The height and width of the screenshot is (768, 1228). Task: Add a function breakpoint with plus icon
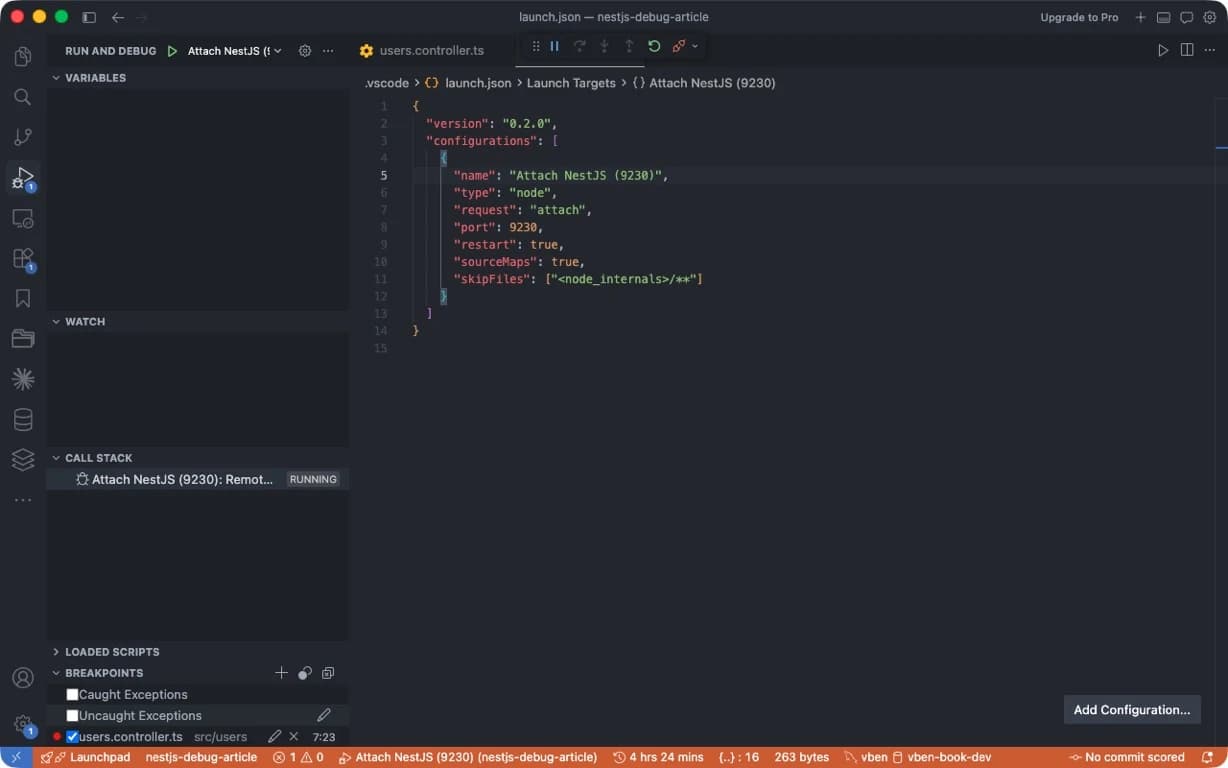tap(281, 673)
